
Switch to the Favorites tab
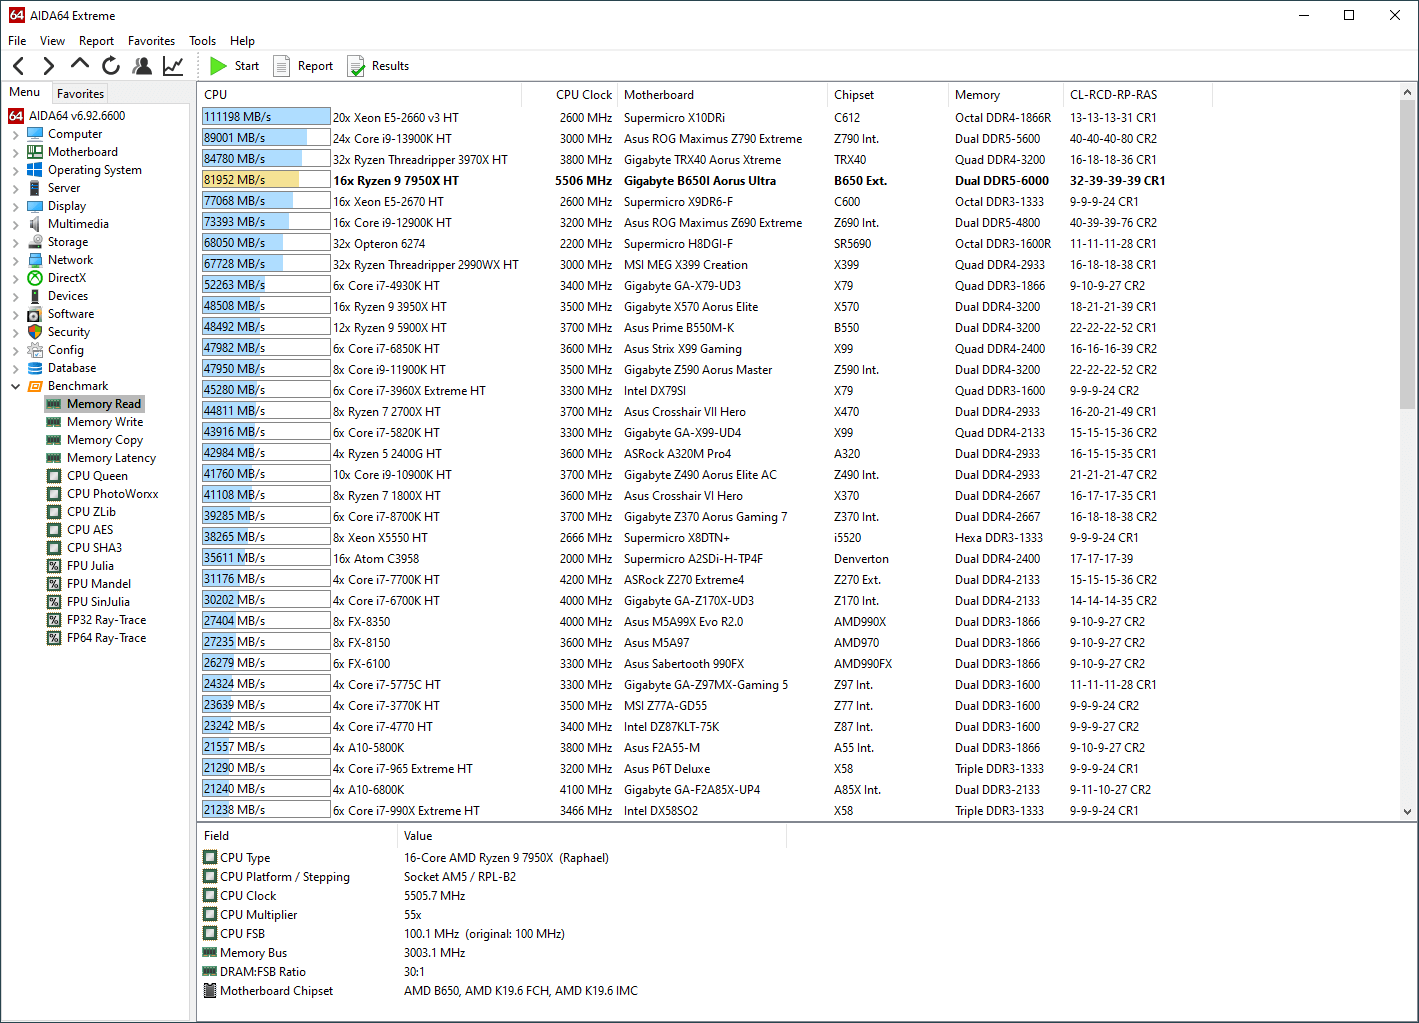pos(80,93)
